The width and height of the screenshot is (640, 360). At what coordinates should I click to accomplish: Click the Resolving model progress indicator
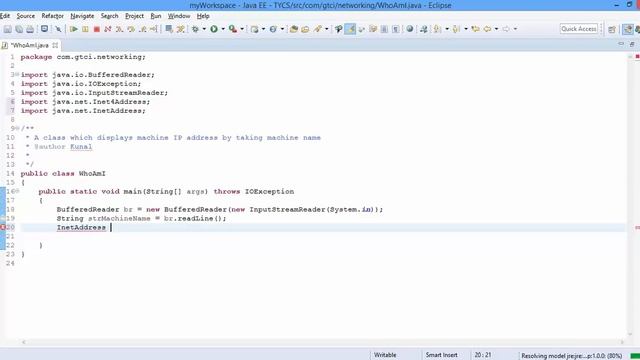(571, 356)
